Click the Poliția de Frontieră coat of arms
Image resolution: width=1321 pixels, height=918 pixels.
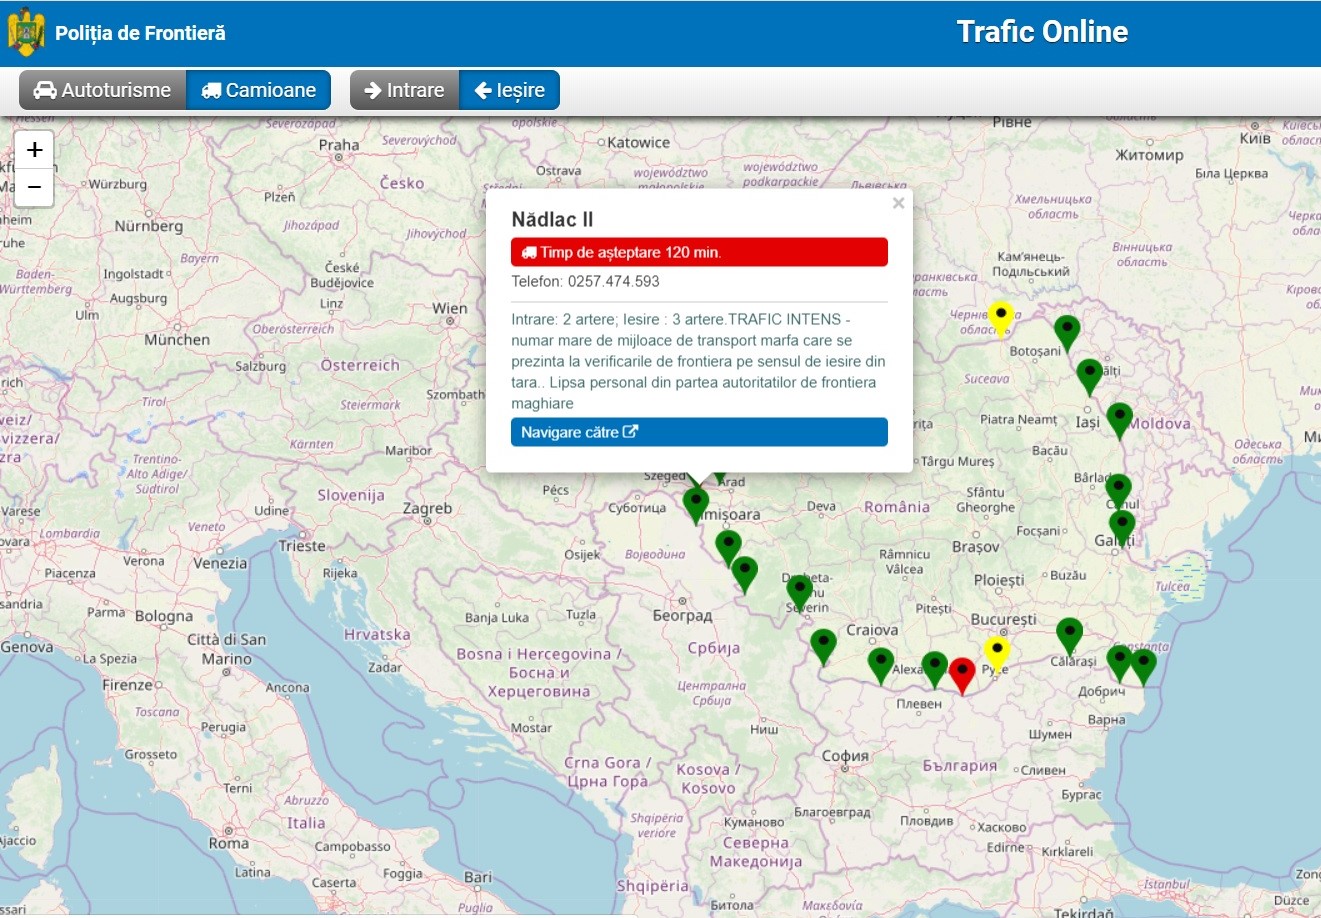coord(26,33)
